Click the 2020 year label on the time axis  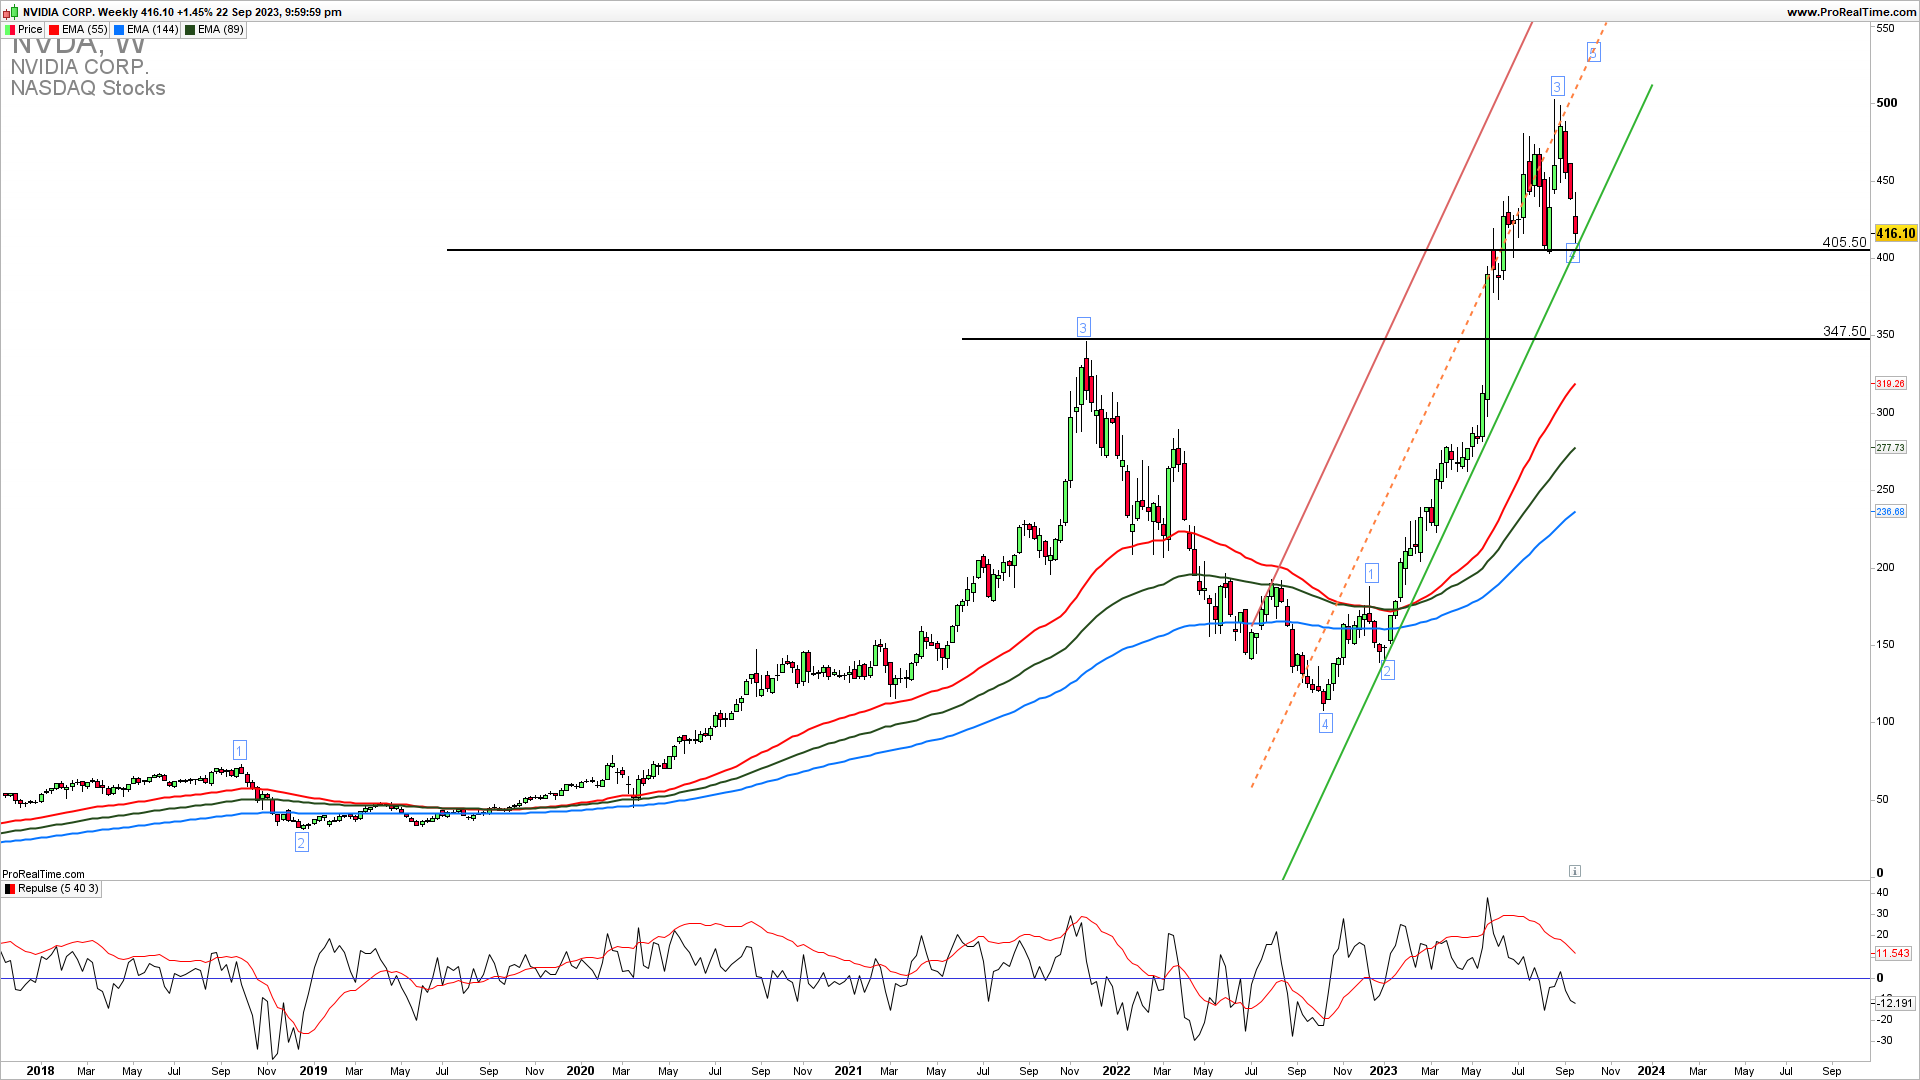pyautogui.click(x=580, y=1071)
